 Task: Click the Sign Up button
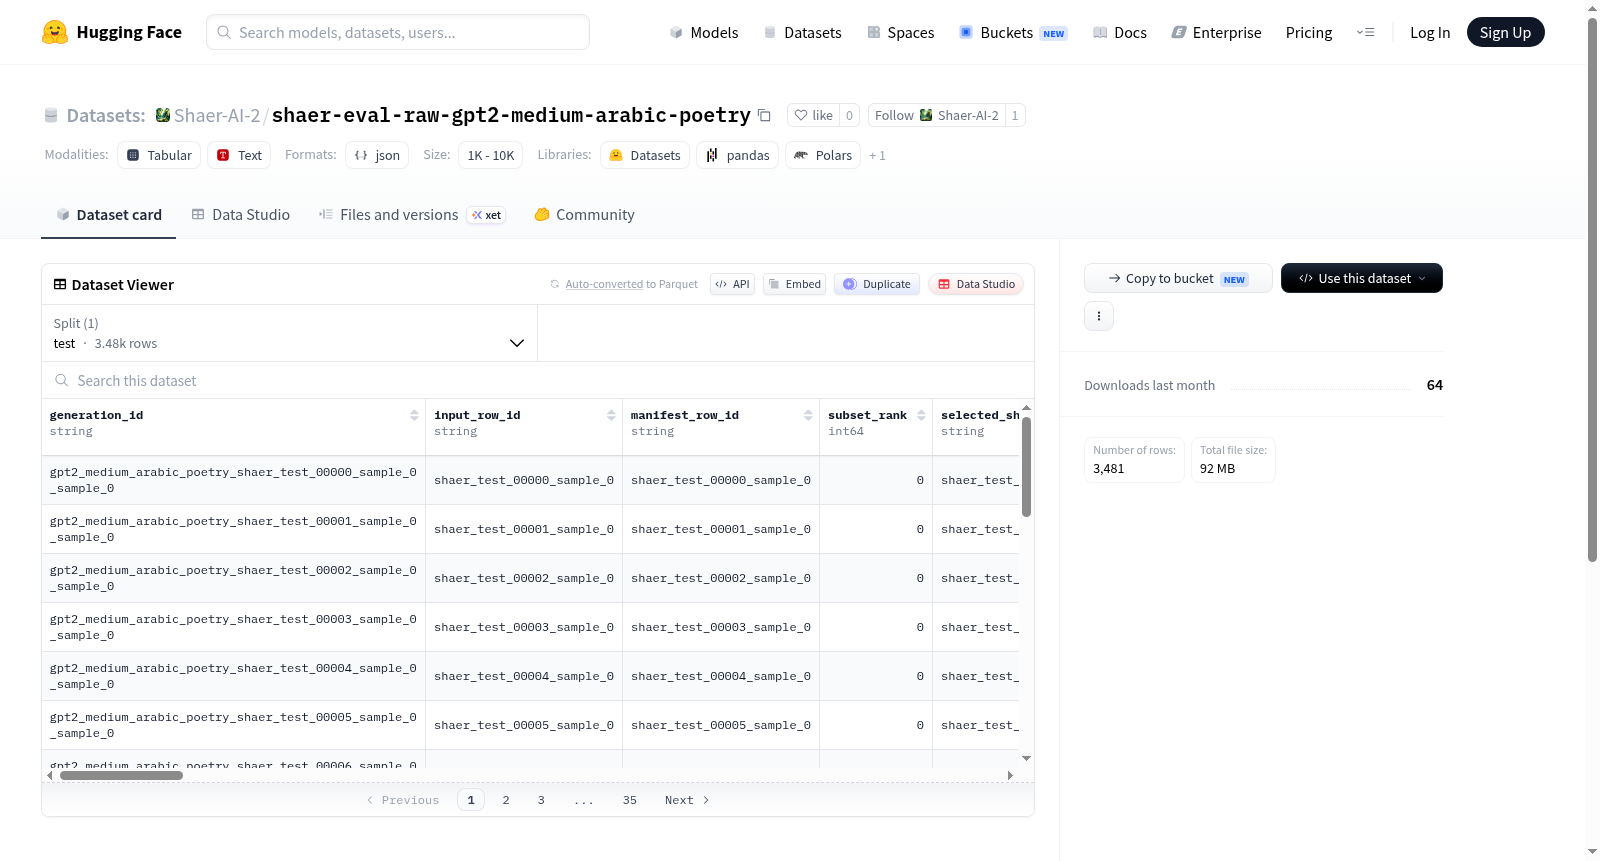(x=1505, y=32)
